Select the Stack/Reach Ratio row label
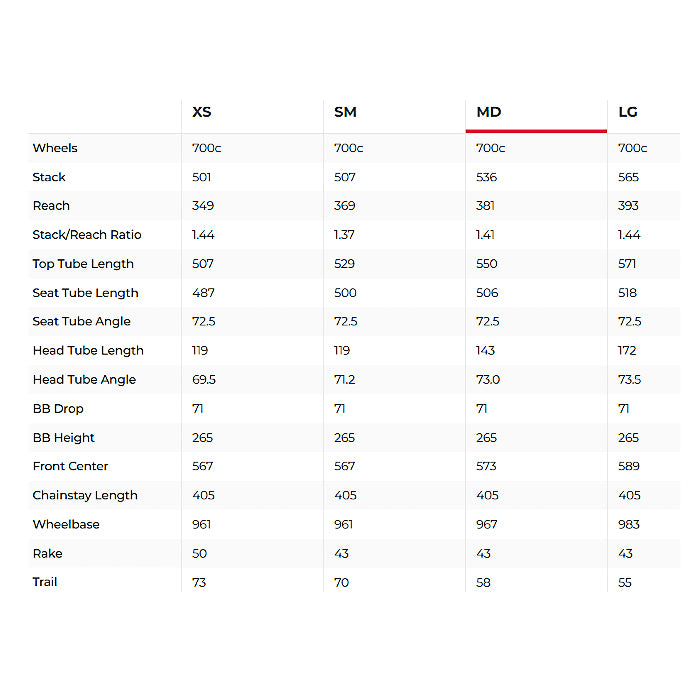The width and height of the screenshot is (692, 692). 87,235
